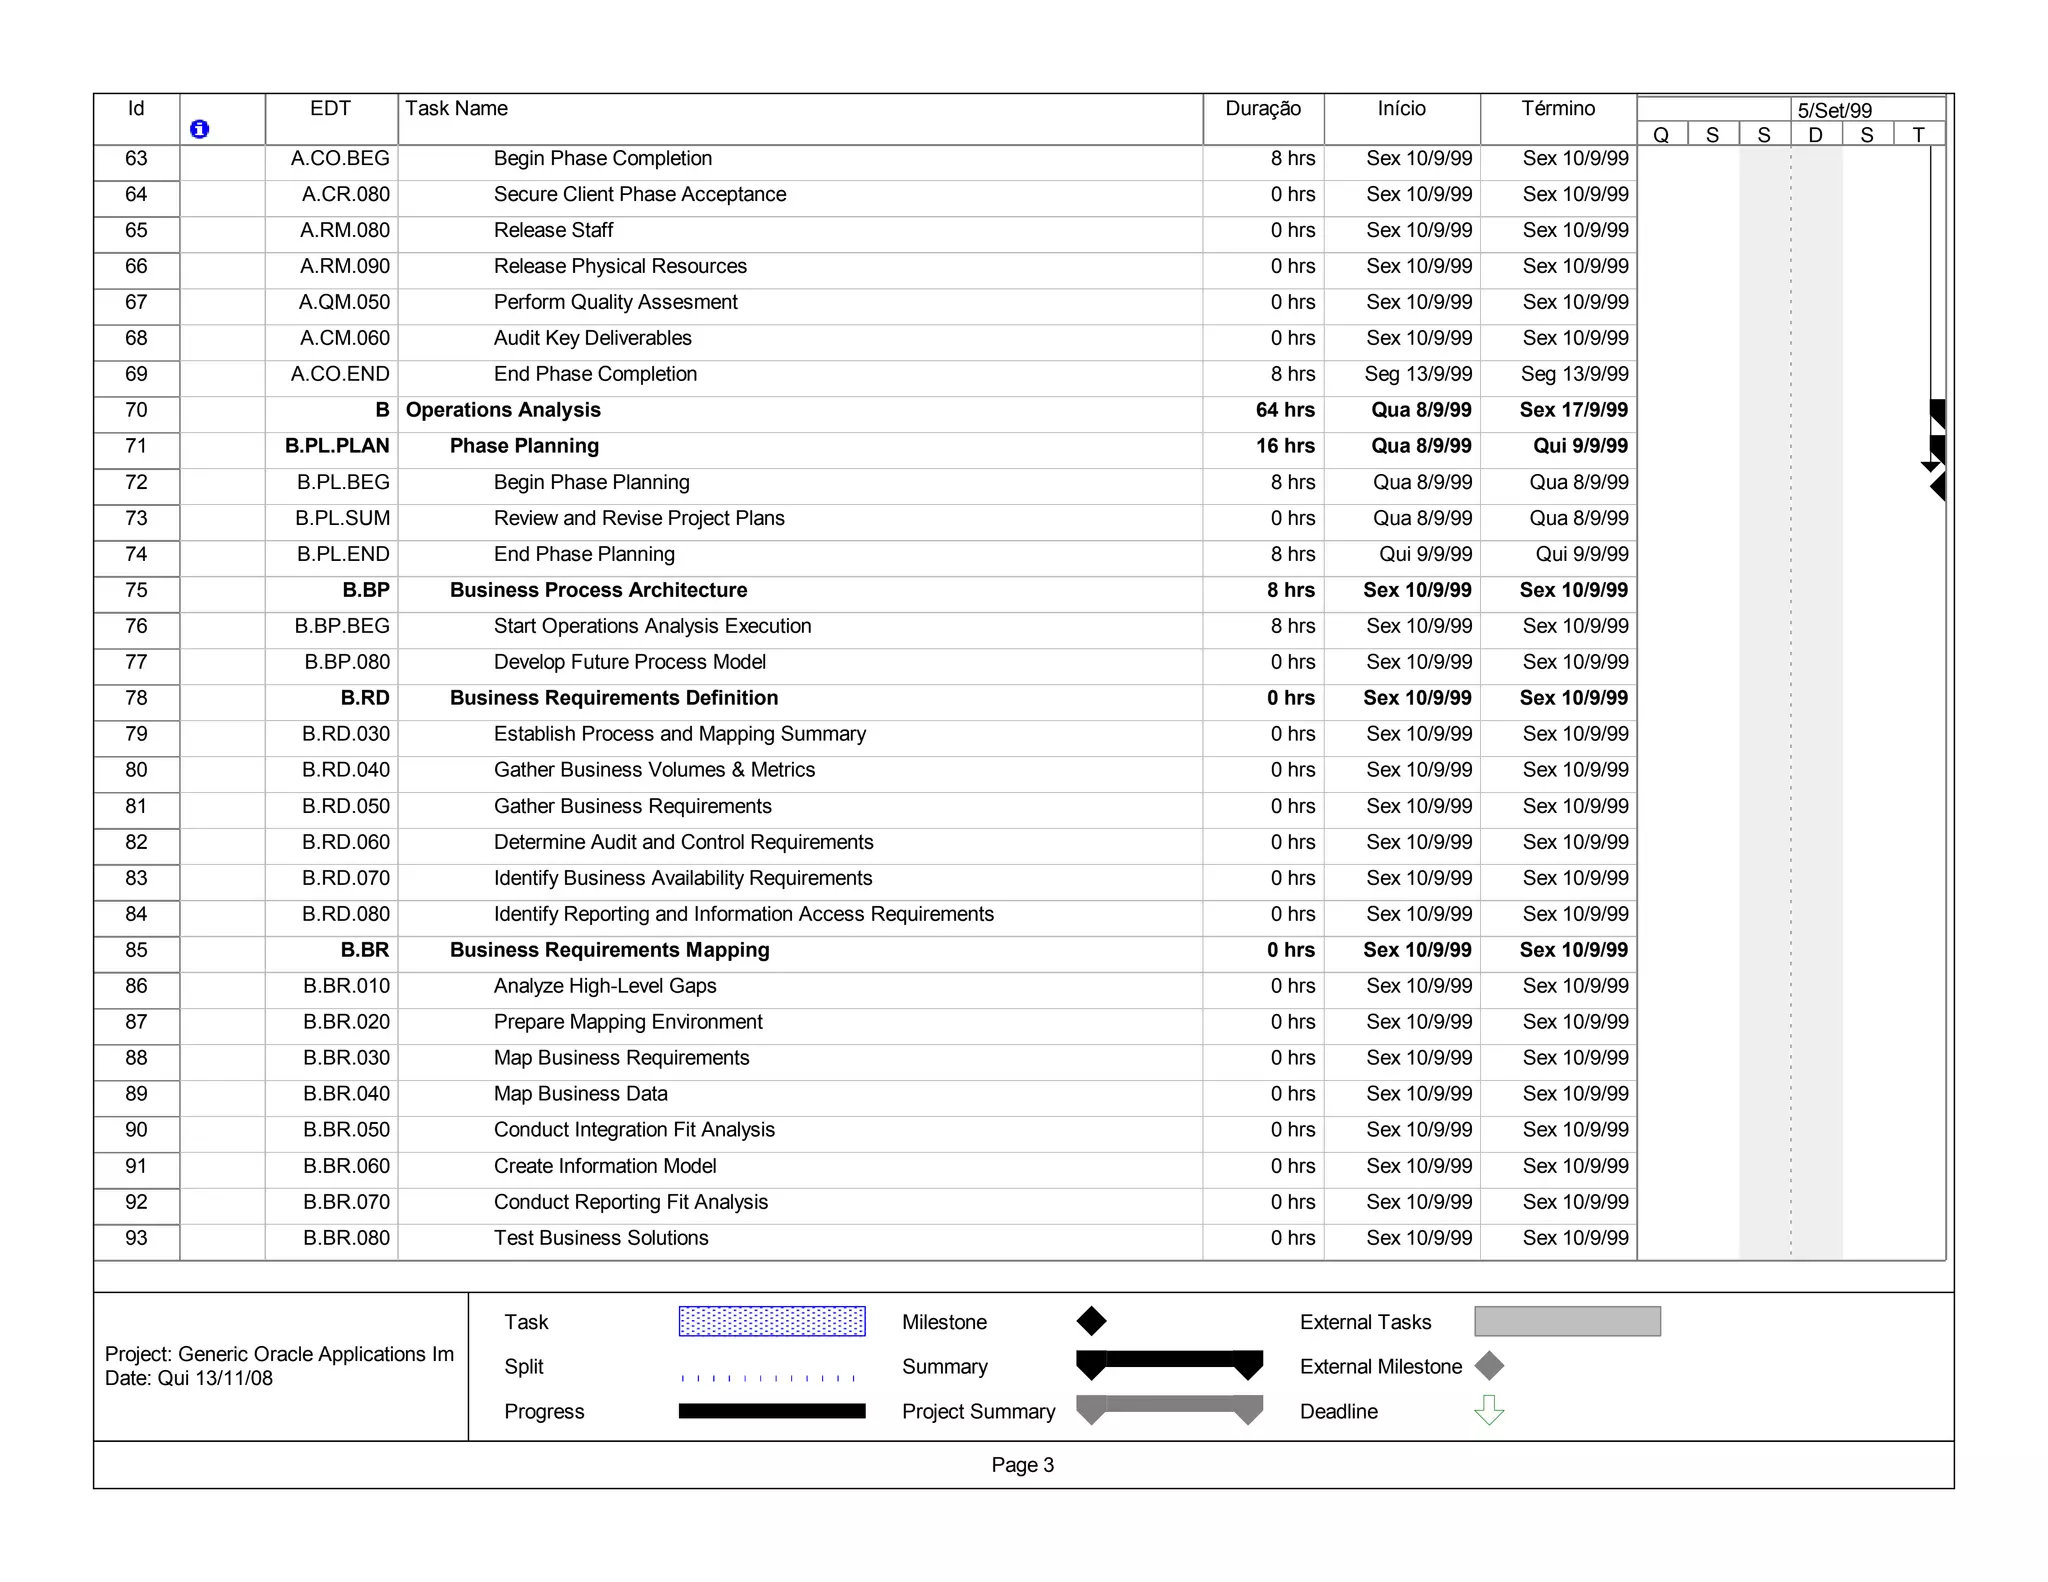Viewport: 2048px width, 1582px height.
Task: Select Identify Reporting and Information Access Requirements
Action: [744, 915]
